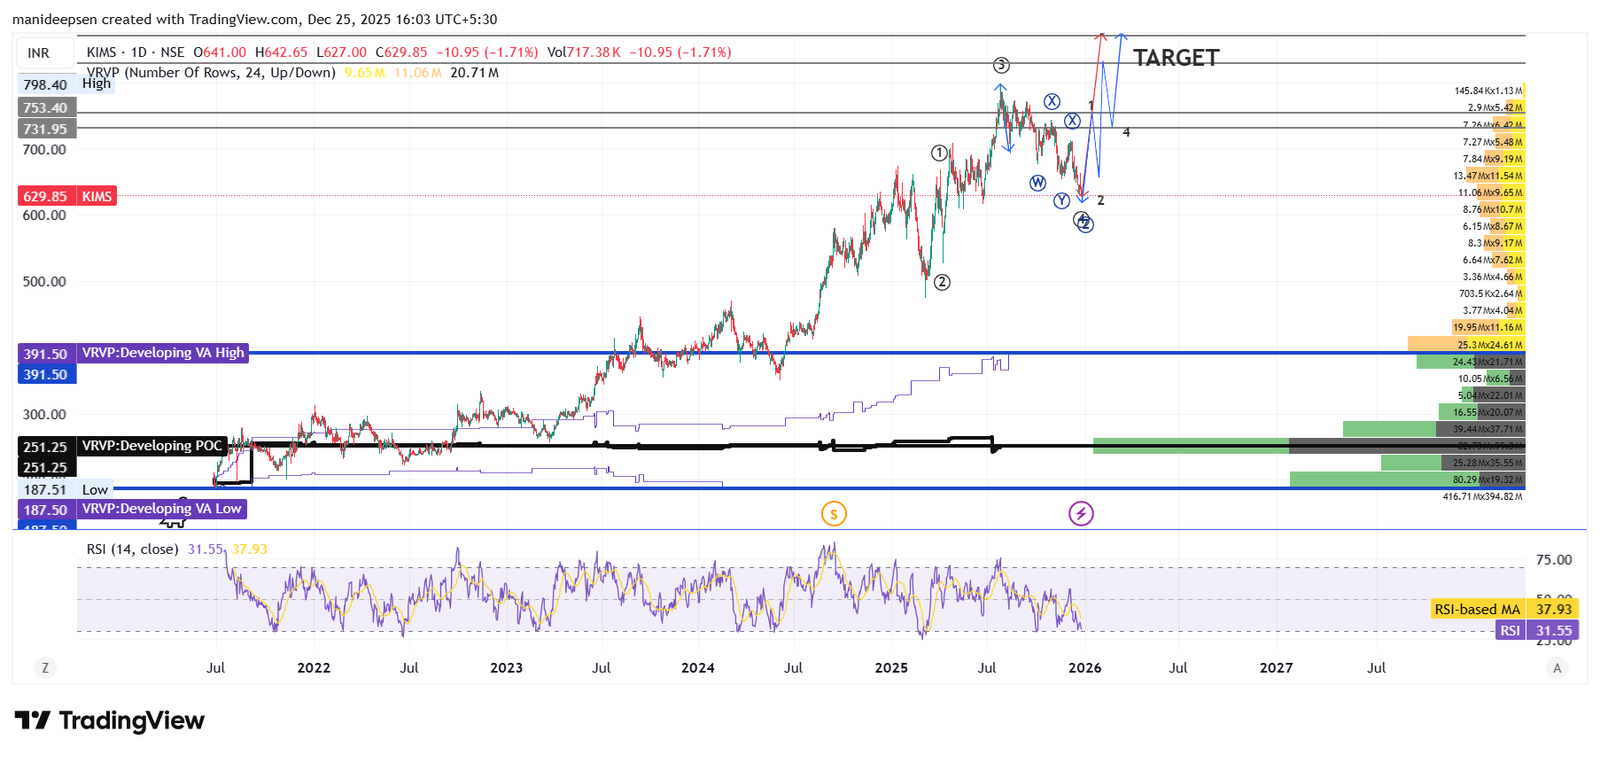Click the red 629.85 KIMS price label
Screen dimensions: 1600x757
(x=67, y=196)
